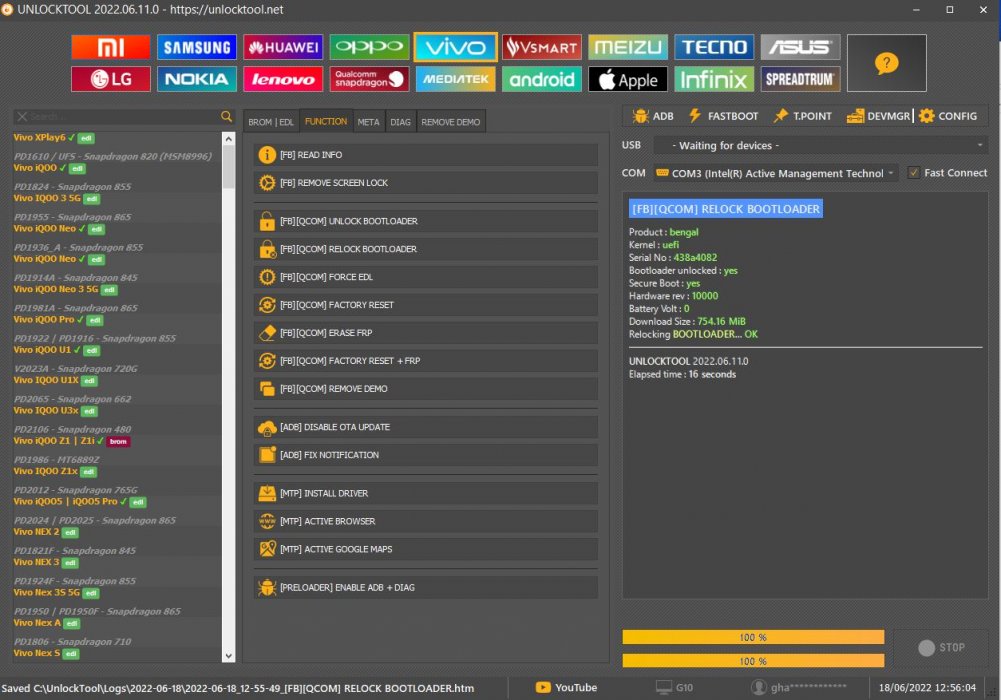The image size is (1001, 700).
Task: Select the Qualcomm Snapdragon logo
Action: click(370, 79)
